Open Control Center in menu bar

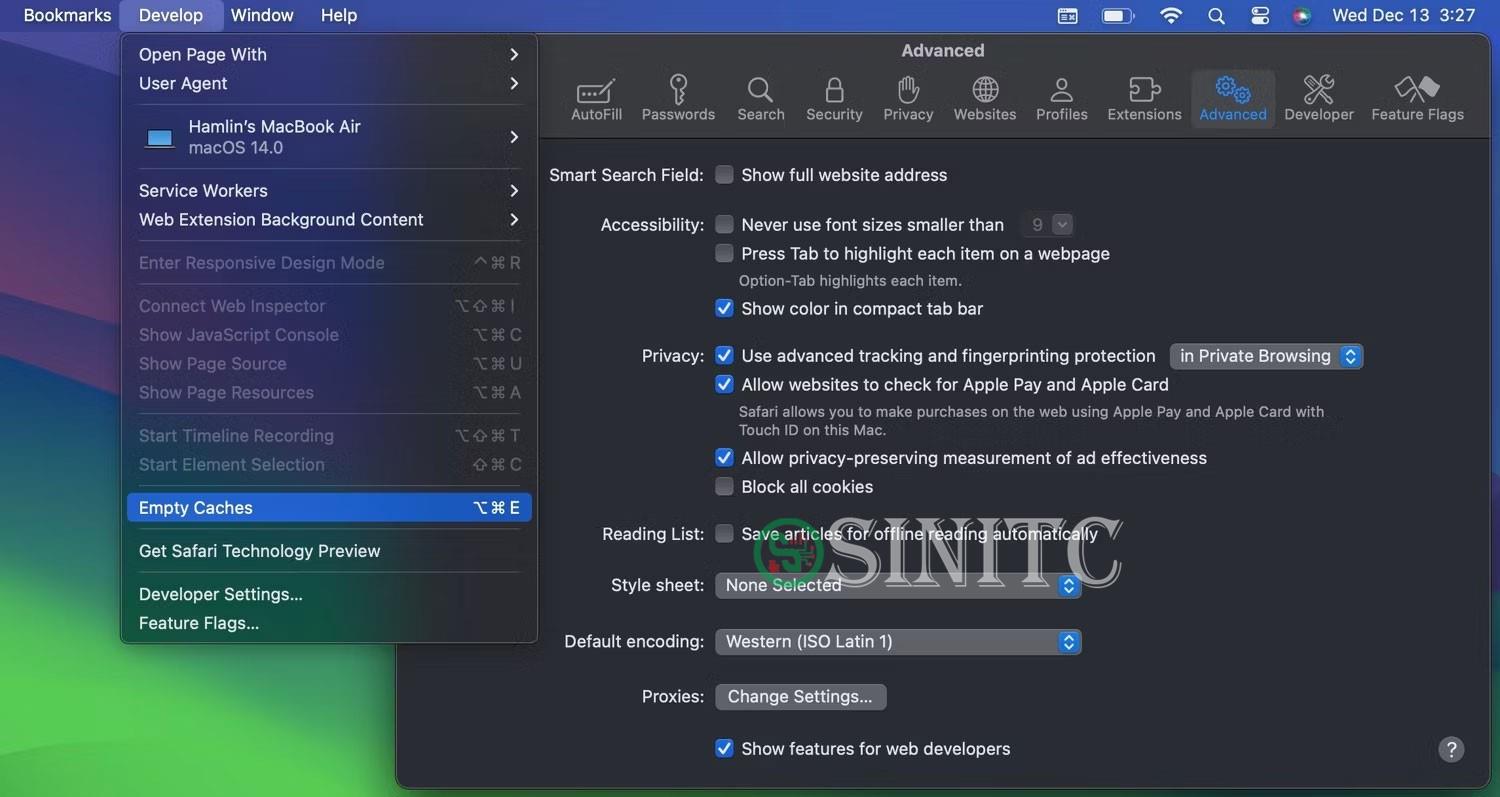click(1260, 15)
